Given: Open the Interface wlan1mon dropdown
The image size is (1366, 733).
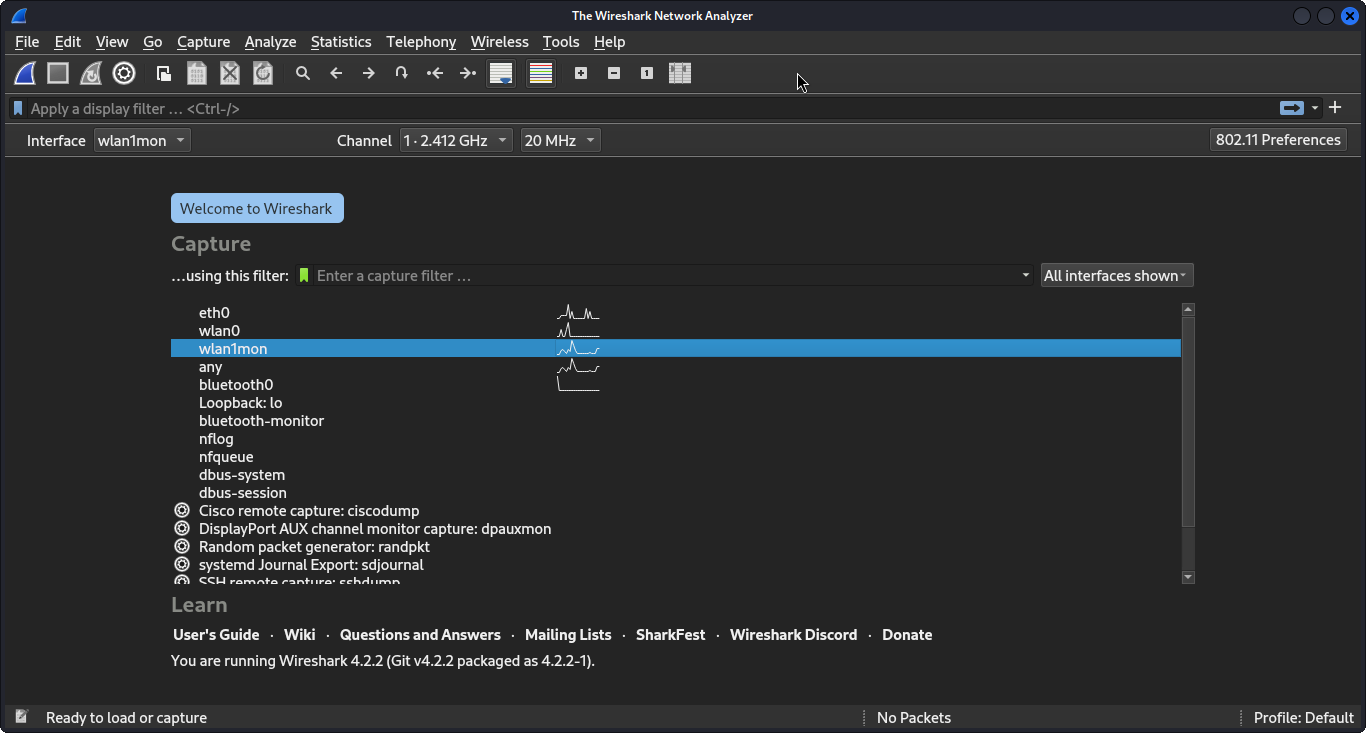Looking at the screenshot, I should (x=142, y=141).
